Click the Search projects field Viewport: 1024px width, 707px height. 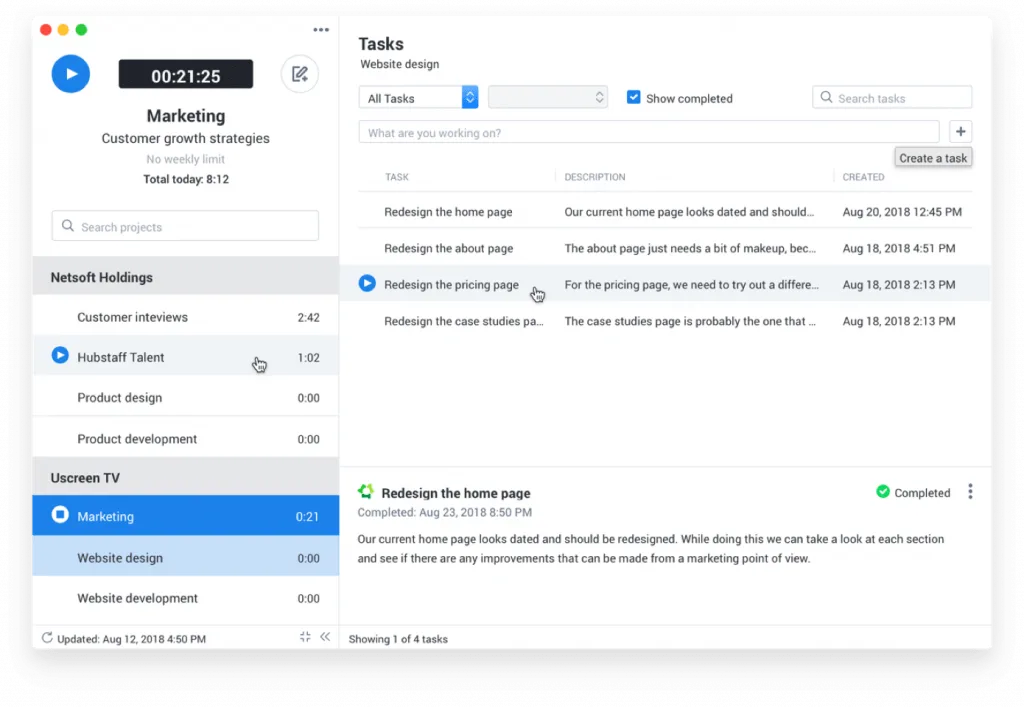coord(185,226)
